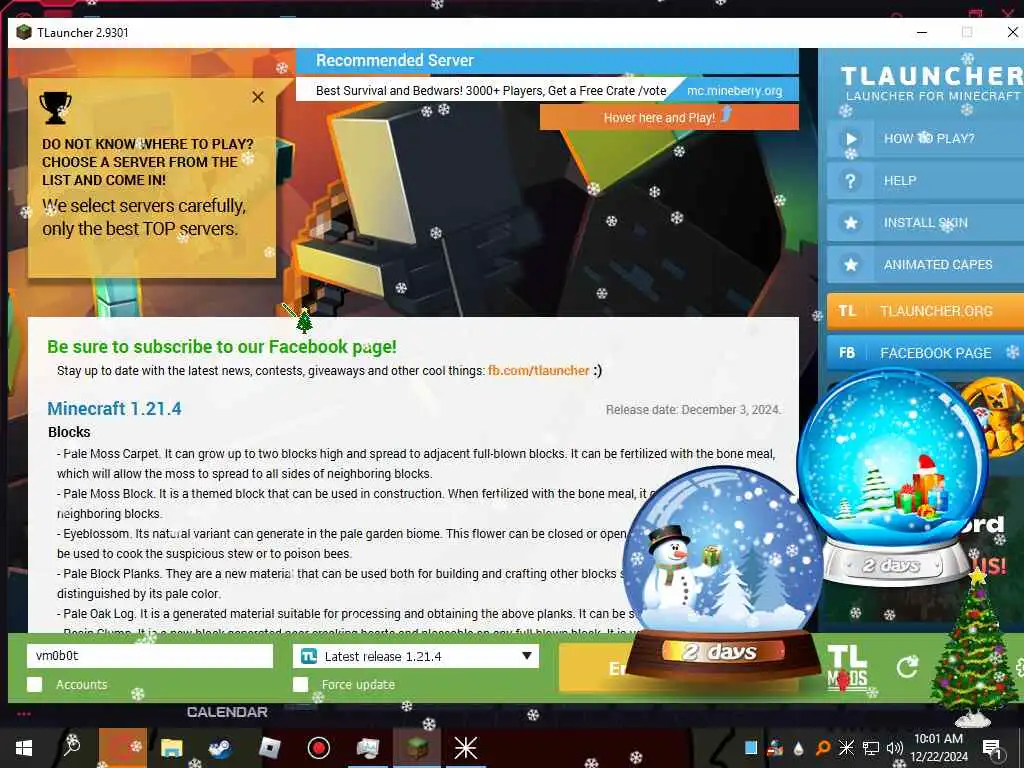
Task: Click the dropdown arrow of version selector
Action: coord(526,656)
